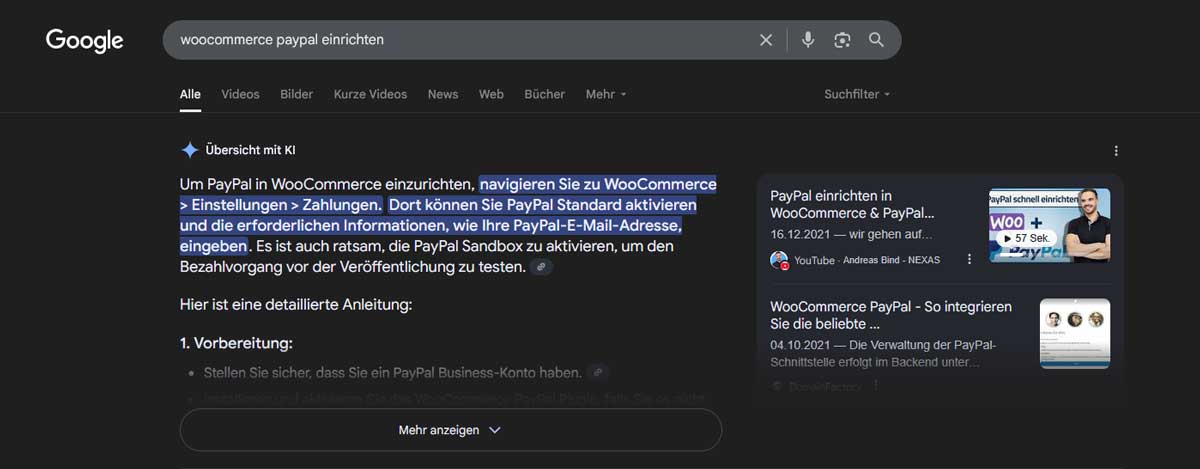Open WooCommerce PayPal integration article link
The height and width of the screenshot is (469, 1200).
pyautogui.click(x=890, y=315)
